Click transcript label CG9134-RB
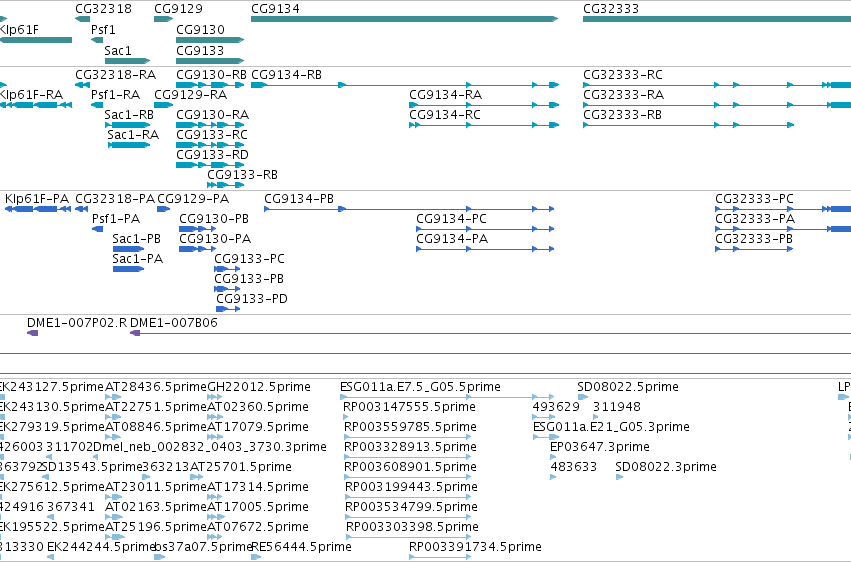Viewport: 851px width, 562px height. click(287, 74)
